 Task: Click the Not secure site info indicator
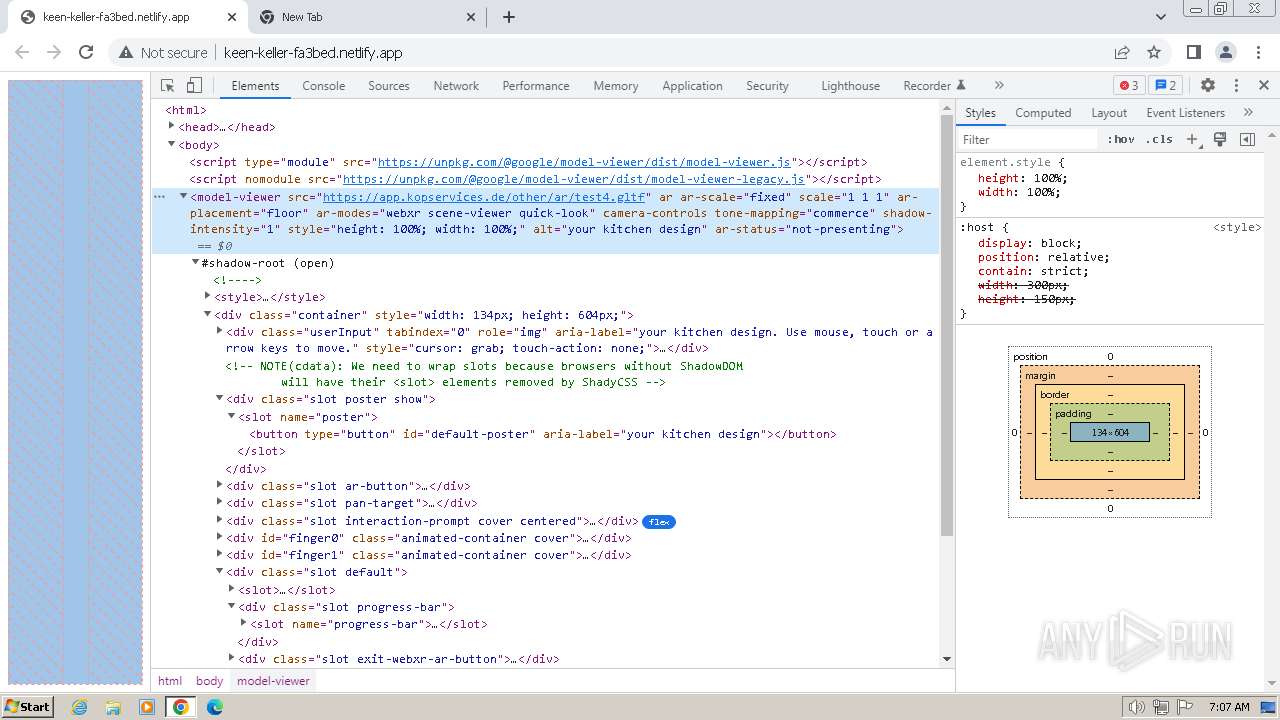(164, 53)
